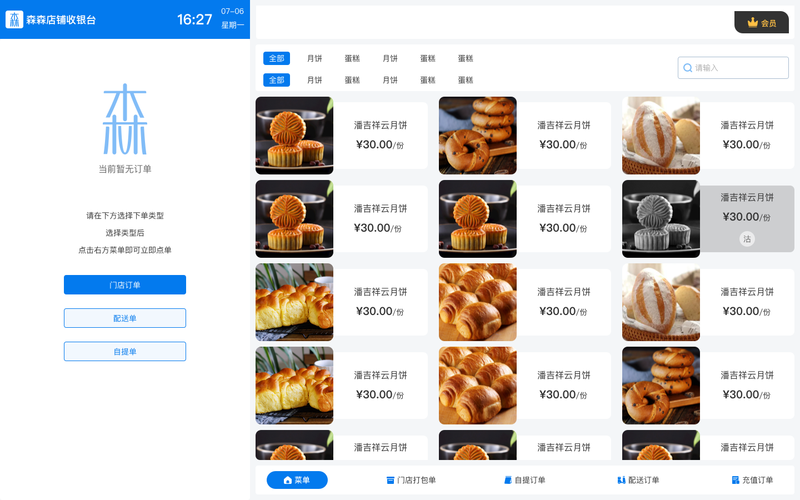Click the box icon beside 门店打包单

(x=390, y=480)
